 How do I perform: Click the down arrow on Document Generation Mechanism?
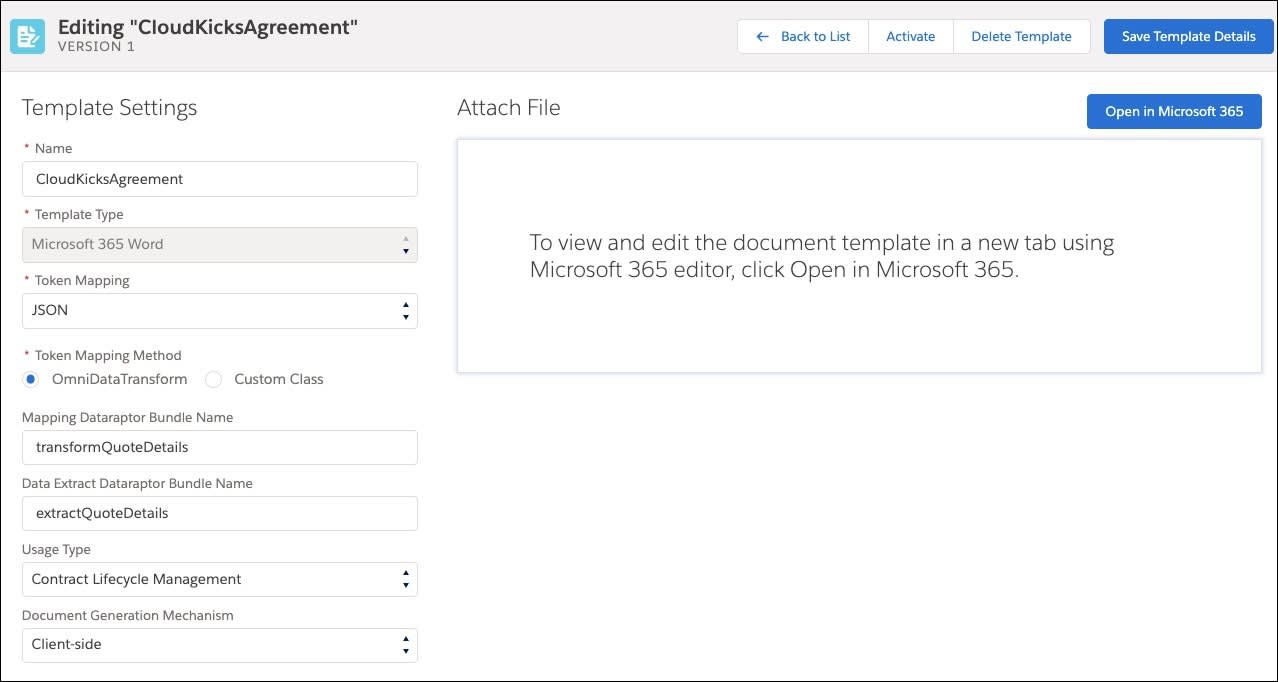pos(406,651)
